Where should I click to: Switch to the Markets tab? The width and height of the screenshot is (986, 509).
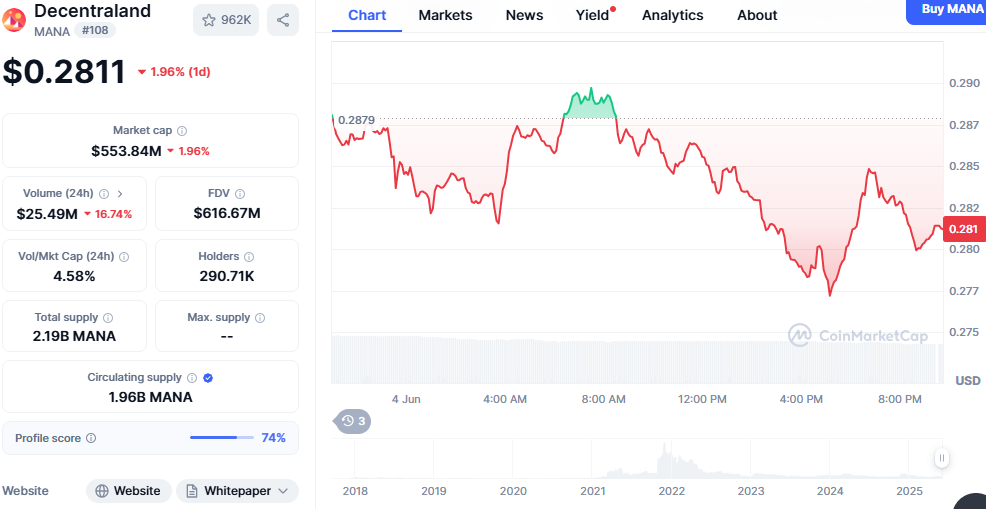pos(445,15)
